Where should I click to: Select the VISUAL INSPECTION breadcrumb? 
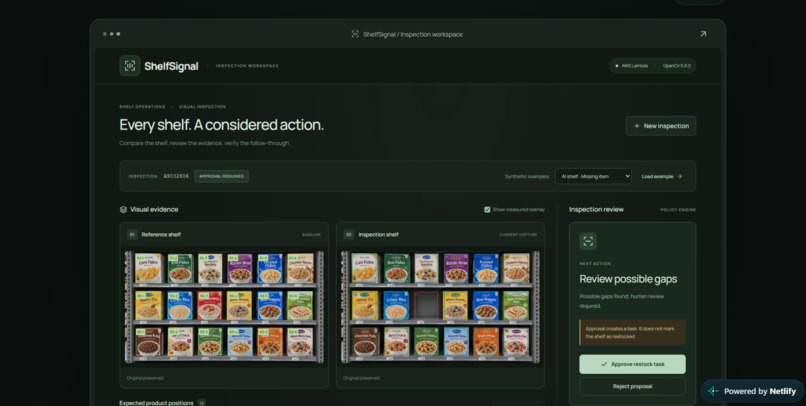click(202, 107)
